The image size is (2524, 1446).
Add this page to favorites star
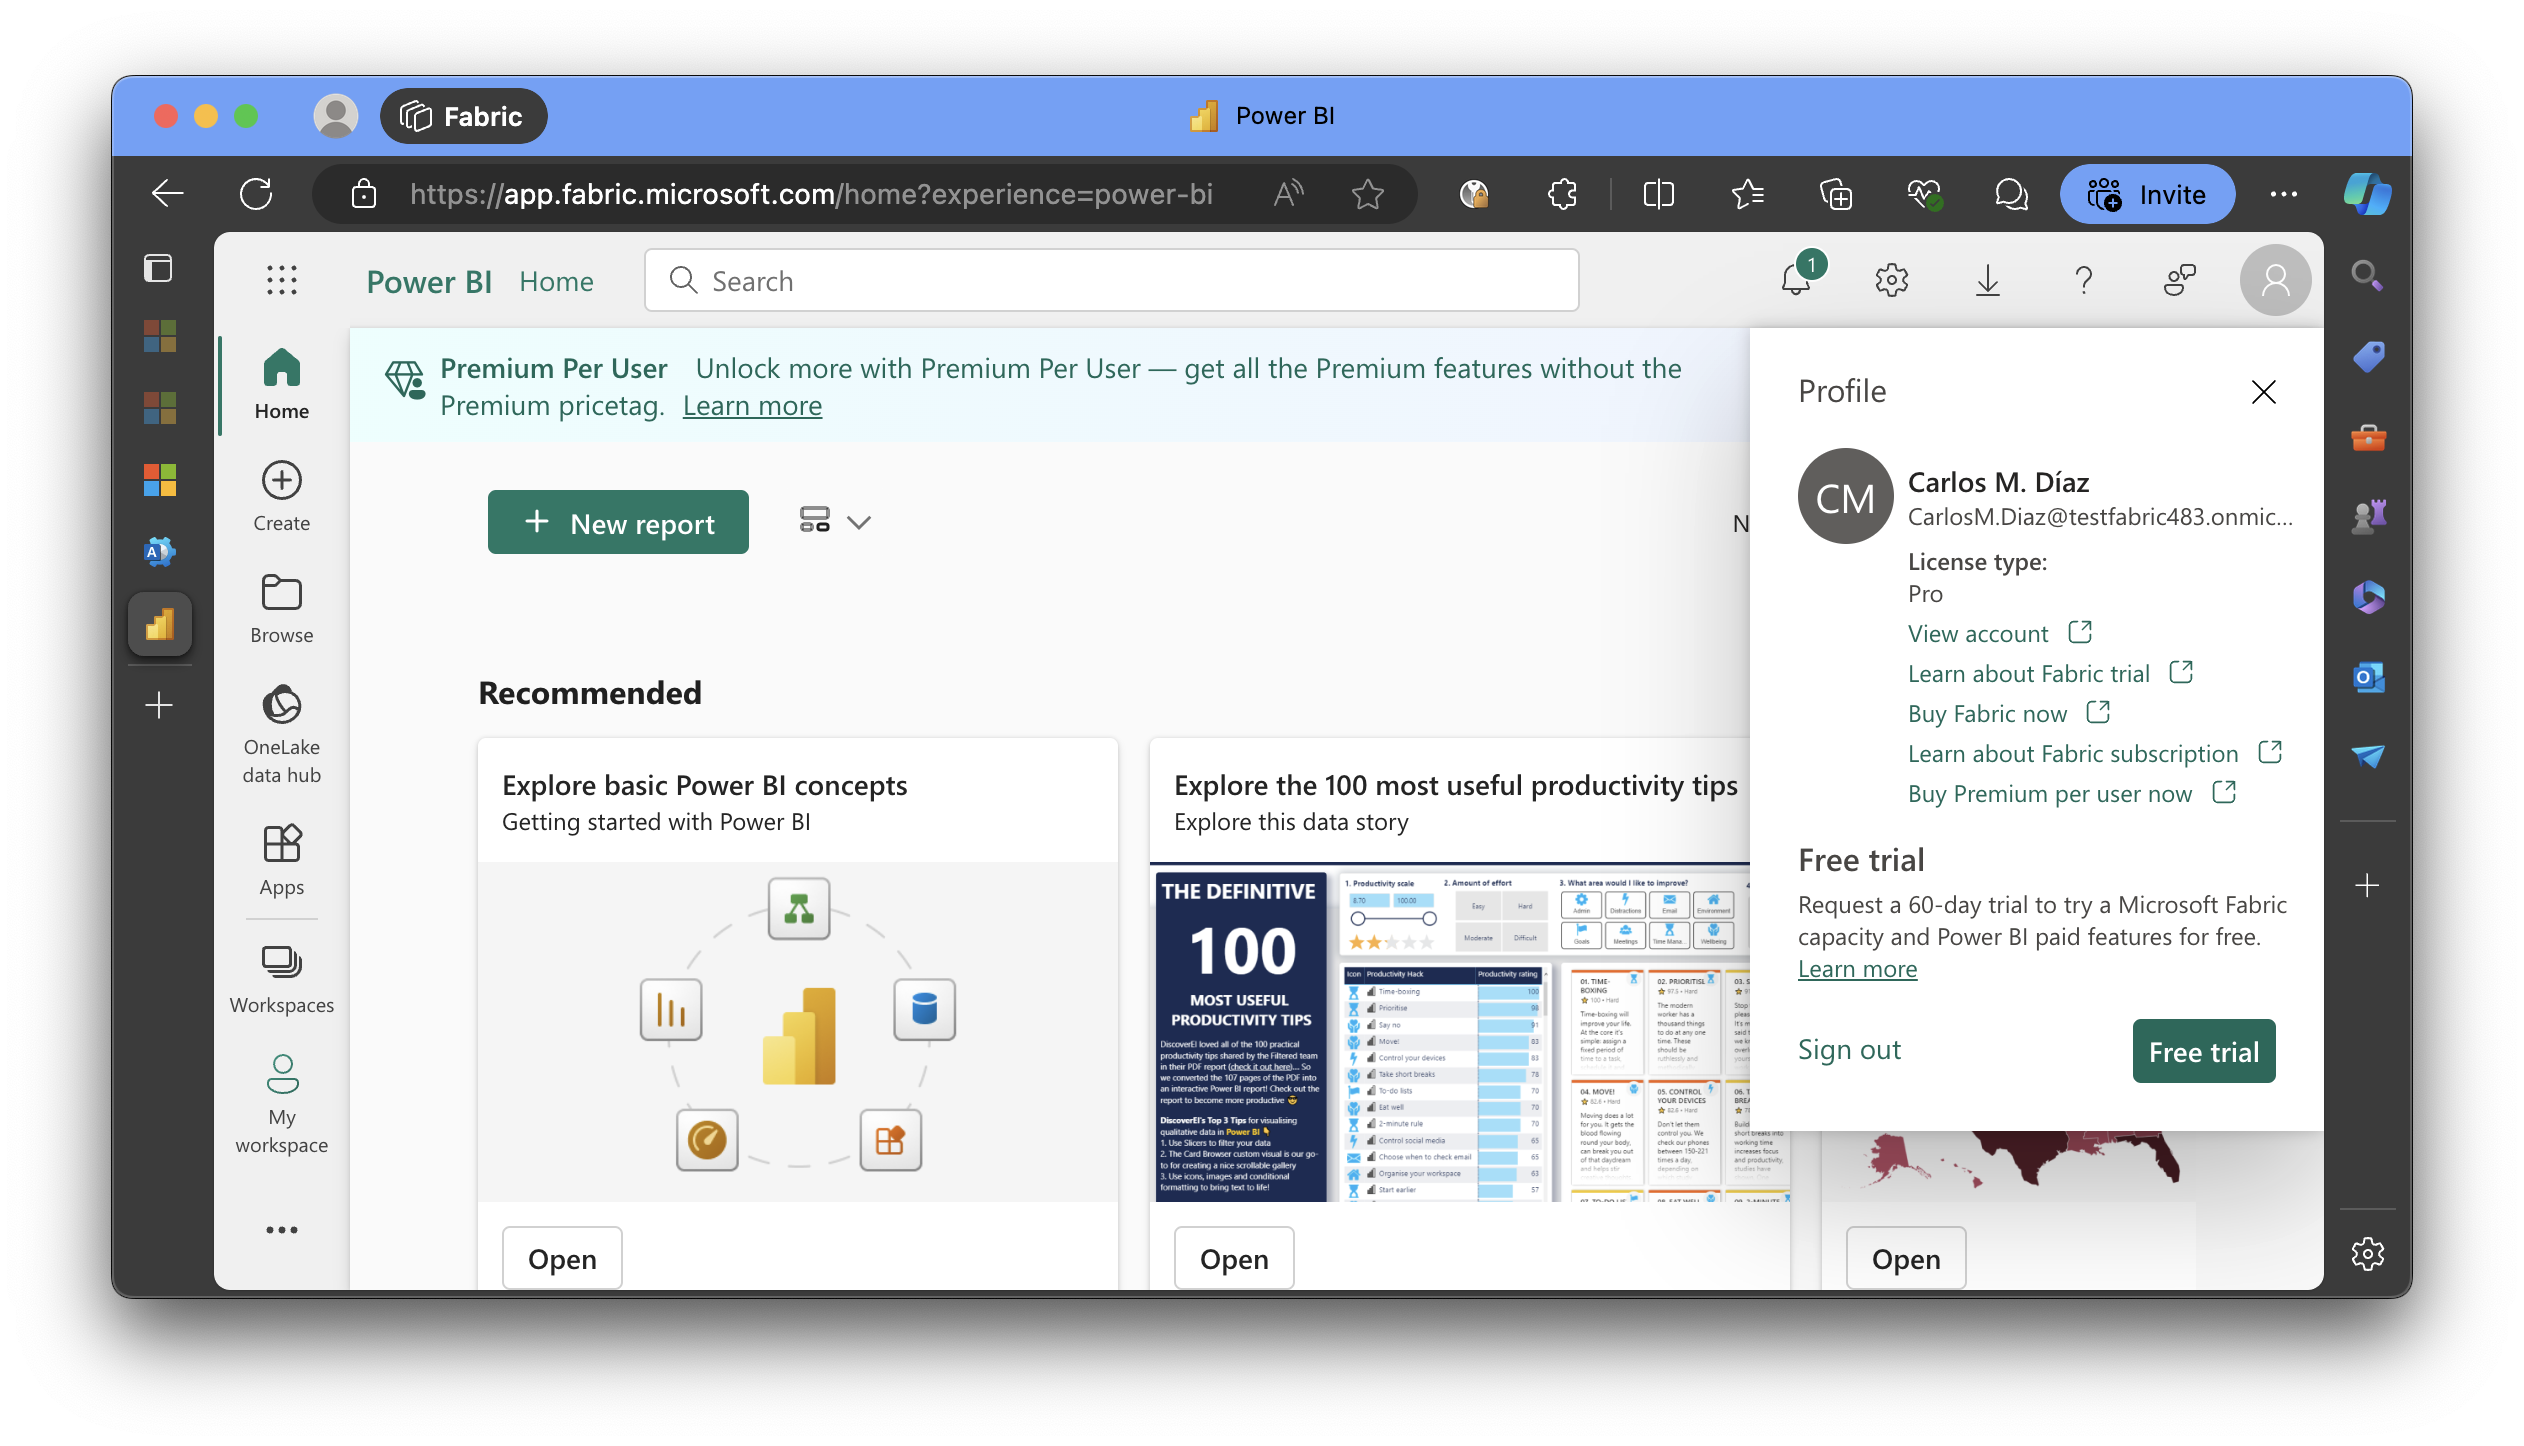coord(1367,194)
